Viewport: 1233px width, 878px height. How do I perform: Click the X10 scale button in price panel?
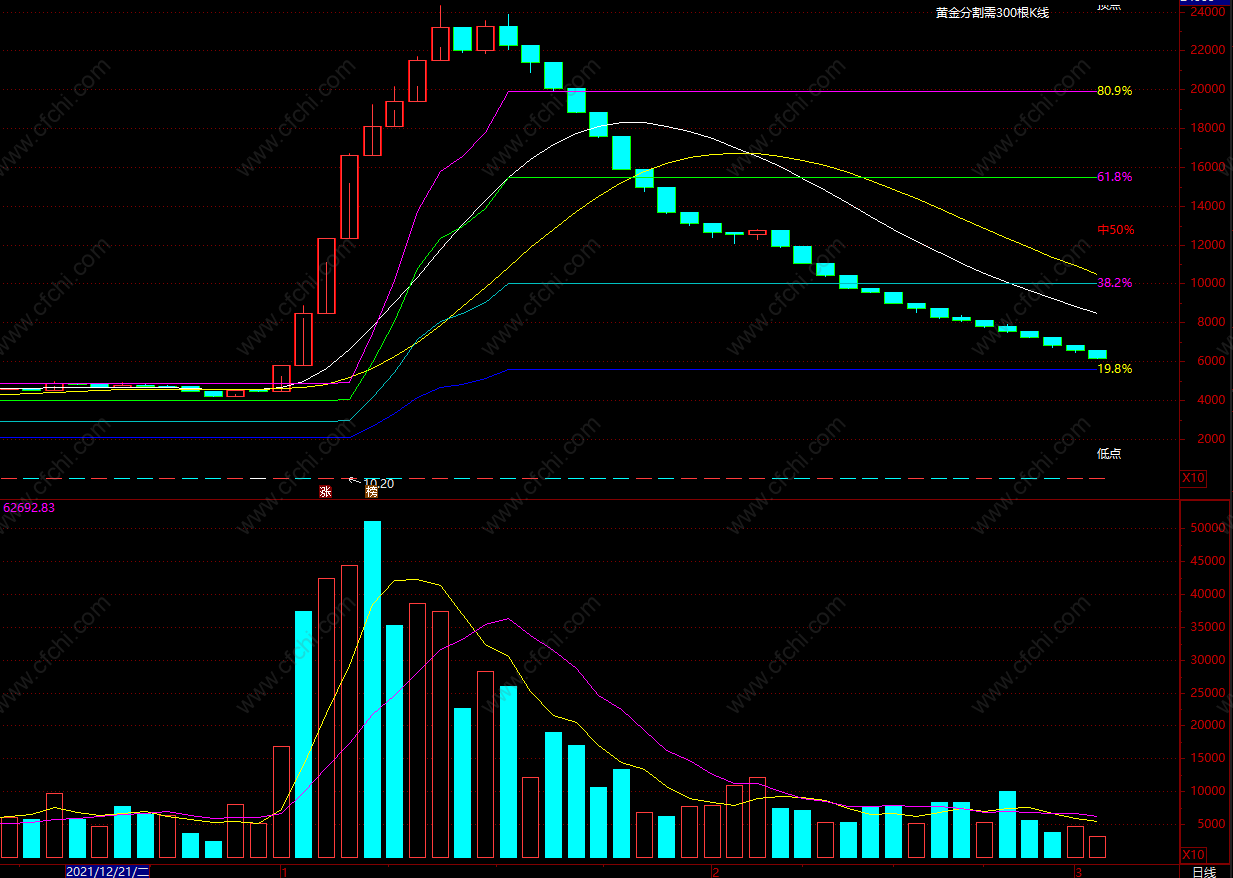pyautogui.click(x=1194, y=478)
